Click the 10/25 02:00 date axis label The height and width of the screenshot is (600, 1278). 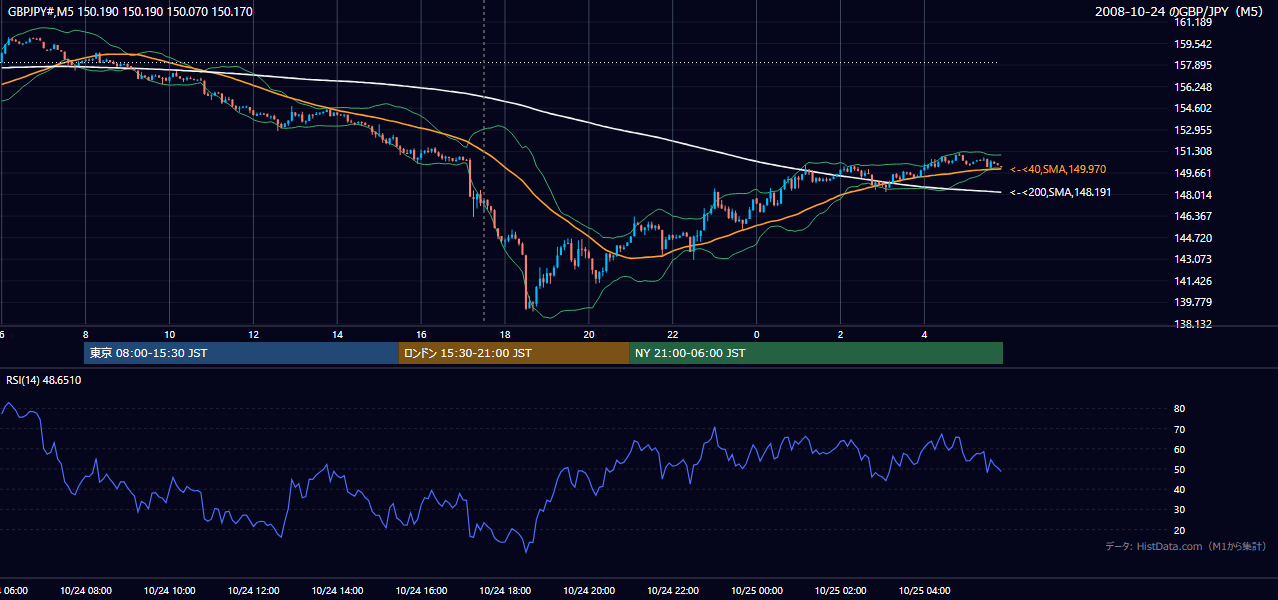(x=841, y=590)
